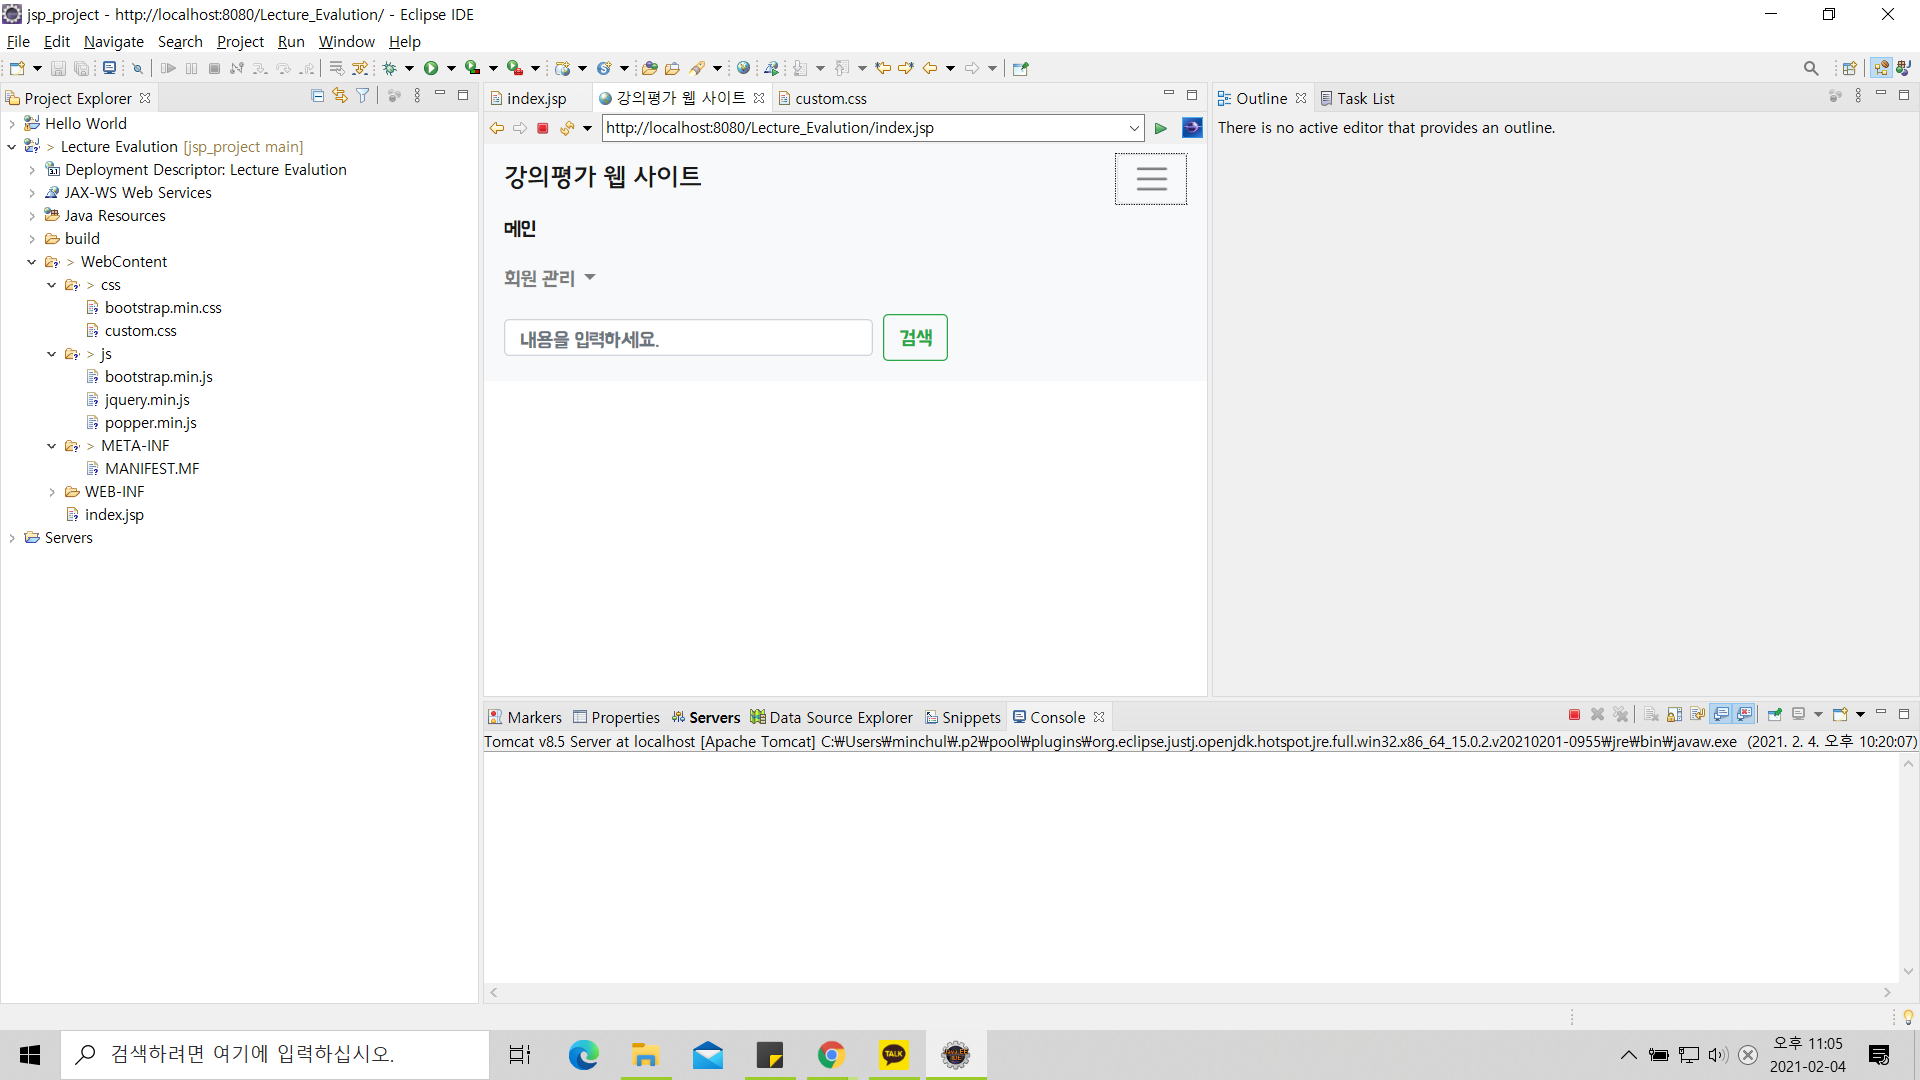Switch to the custom.css editor tab
1920x1080 pixels.
[830, 98]
